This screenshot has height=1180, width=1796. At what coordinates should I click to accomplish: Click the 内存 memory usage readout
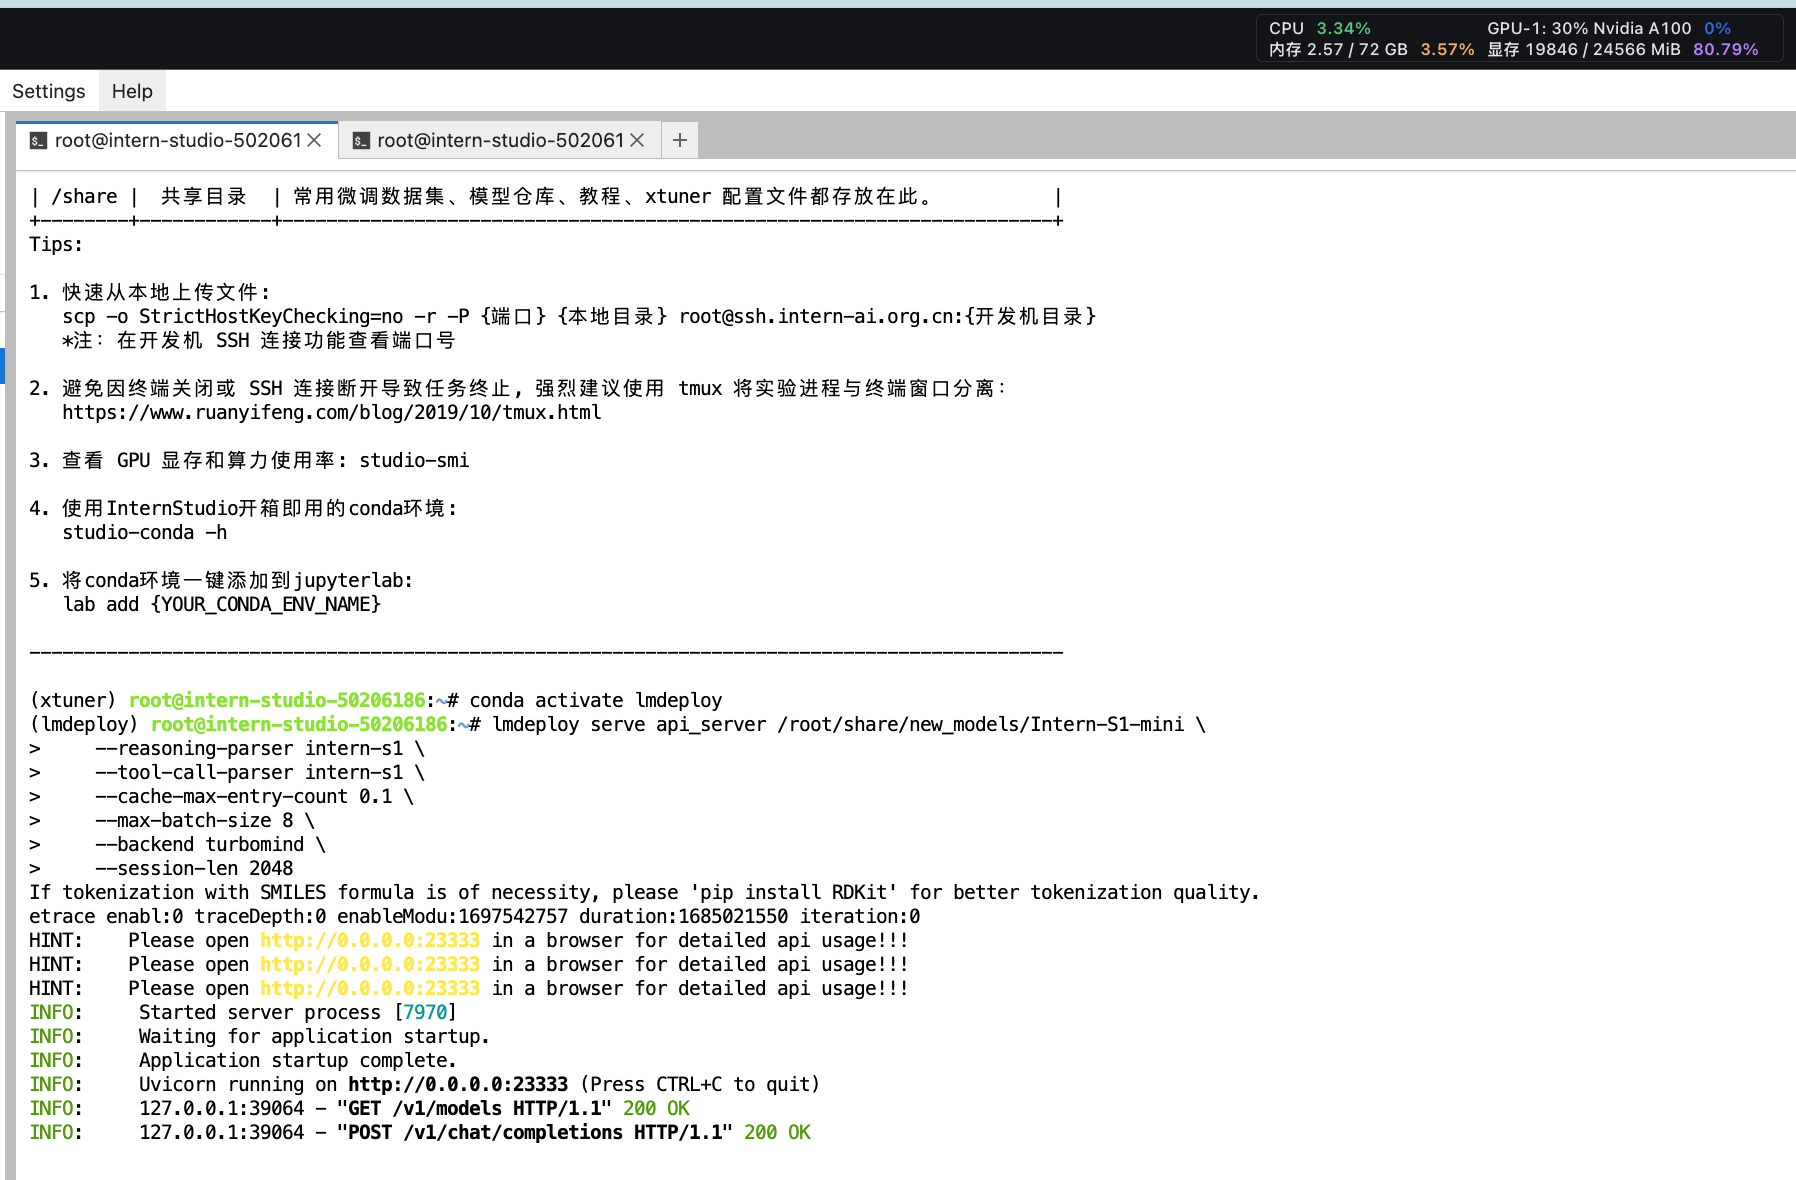(1338, 50)
